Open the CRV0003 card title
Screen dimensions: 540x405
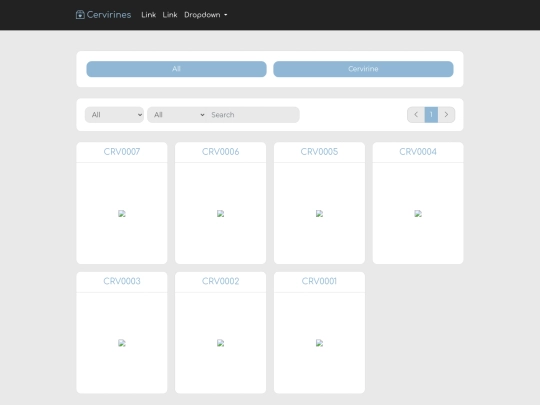click(122, 281)
